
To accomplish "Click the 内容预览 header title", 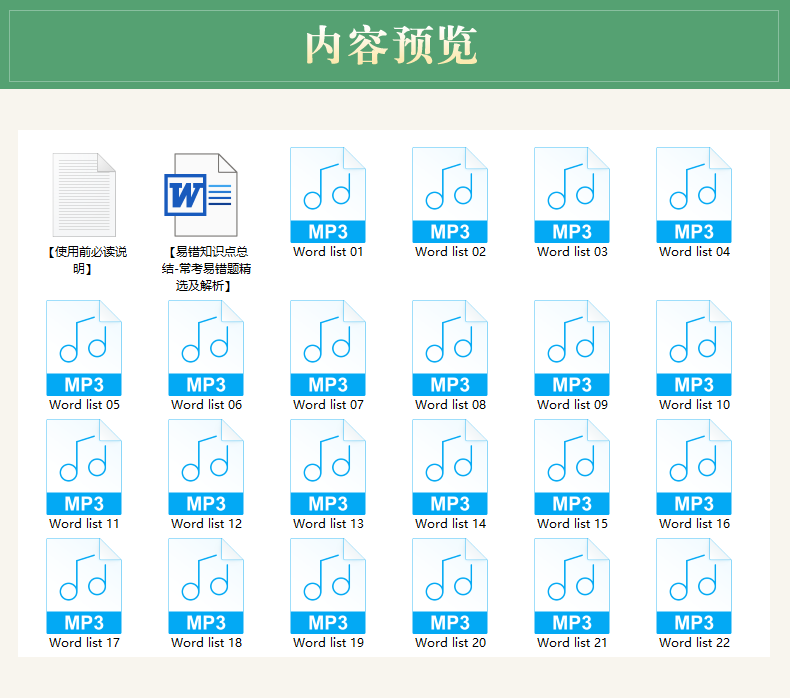I will (391, 45).
